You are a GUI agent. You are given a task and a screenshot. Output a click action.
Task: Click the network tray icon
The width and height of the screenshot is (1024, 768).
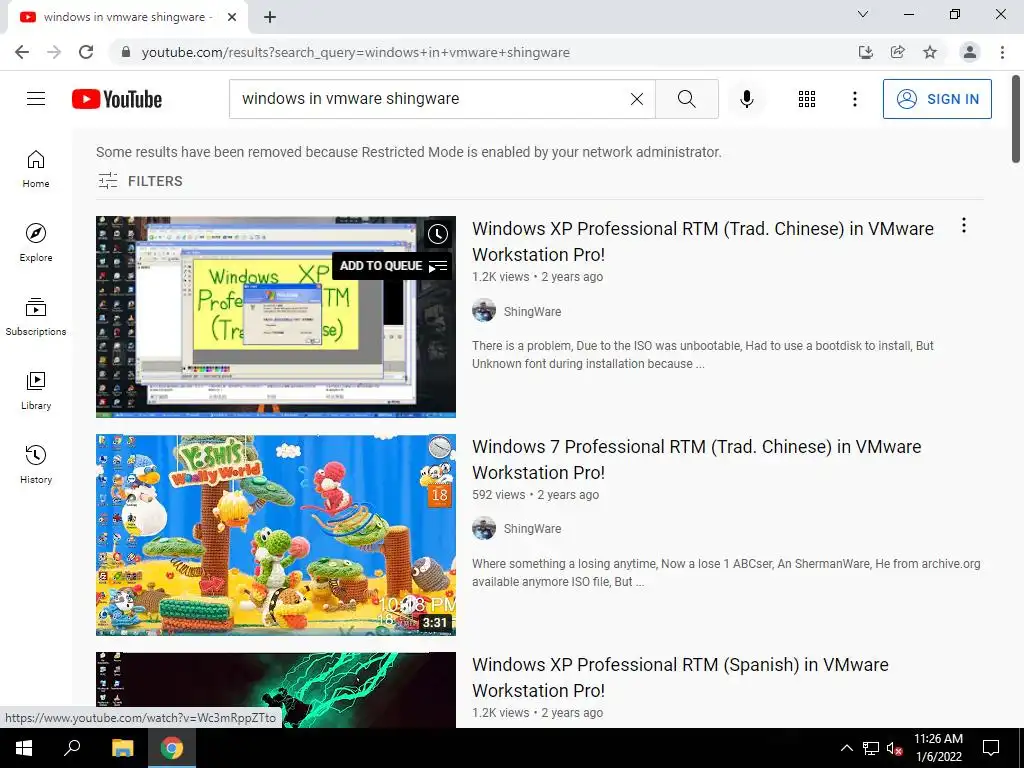coord(871,748)
